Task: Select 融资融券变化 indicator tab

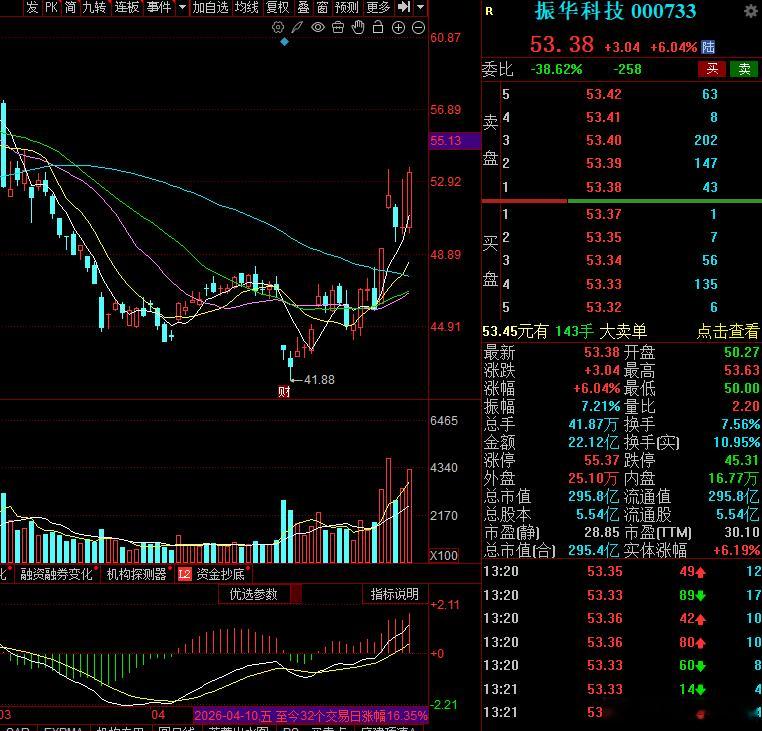Action: click(x=56, y=574)
